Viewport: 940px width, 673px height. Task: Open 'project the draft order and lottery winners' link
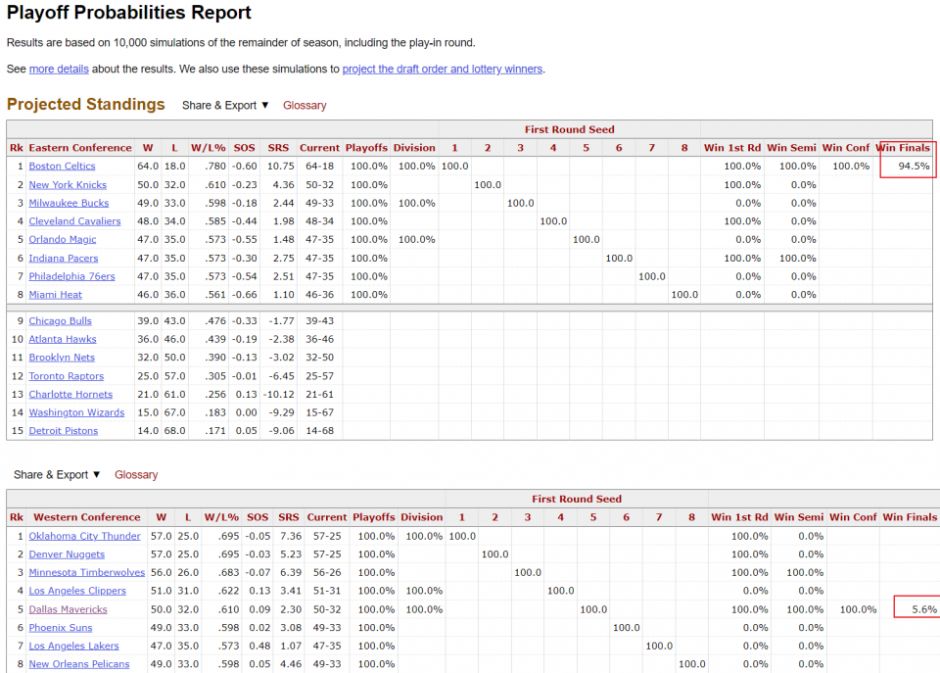(442, 69)
